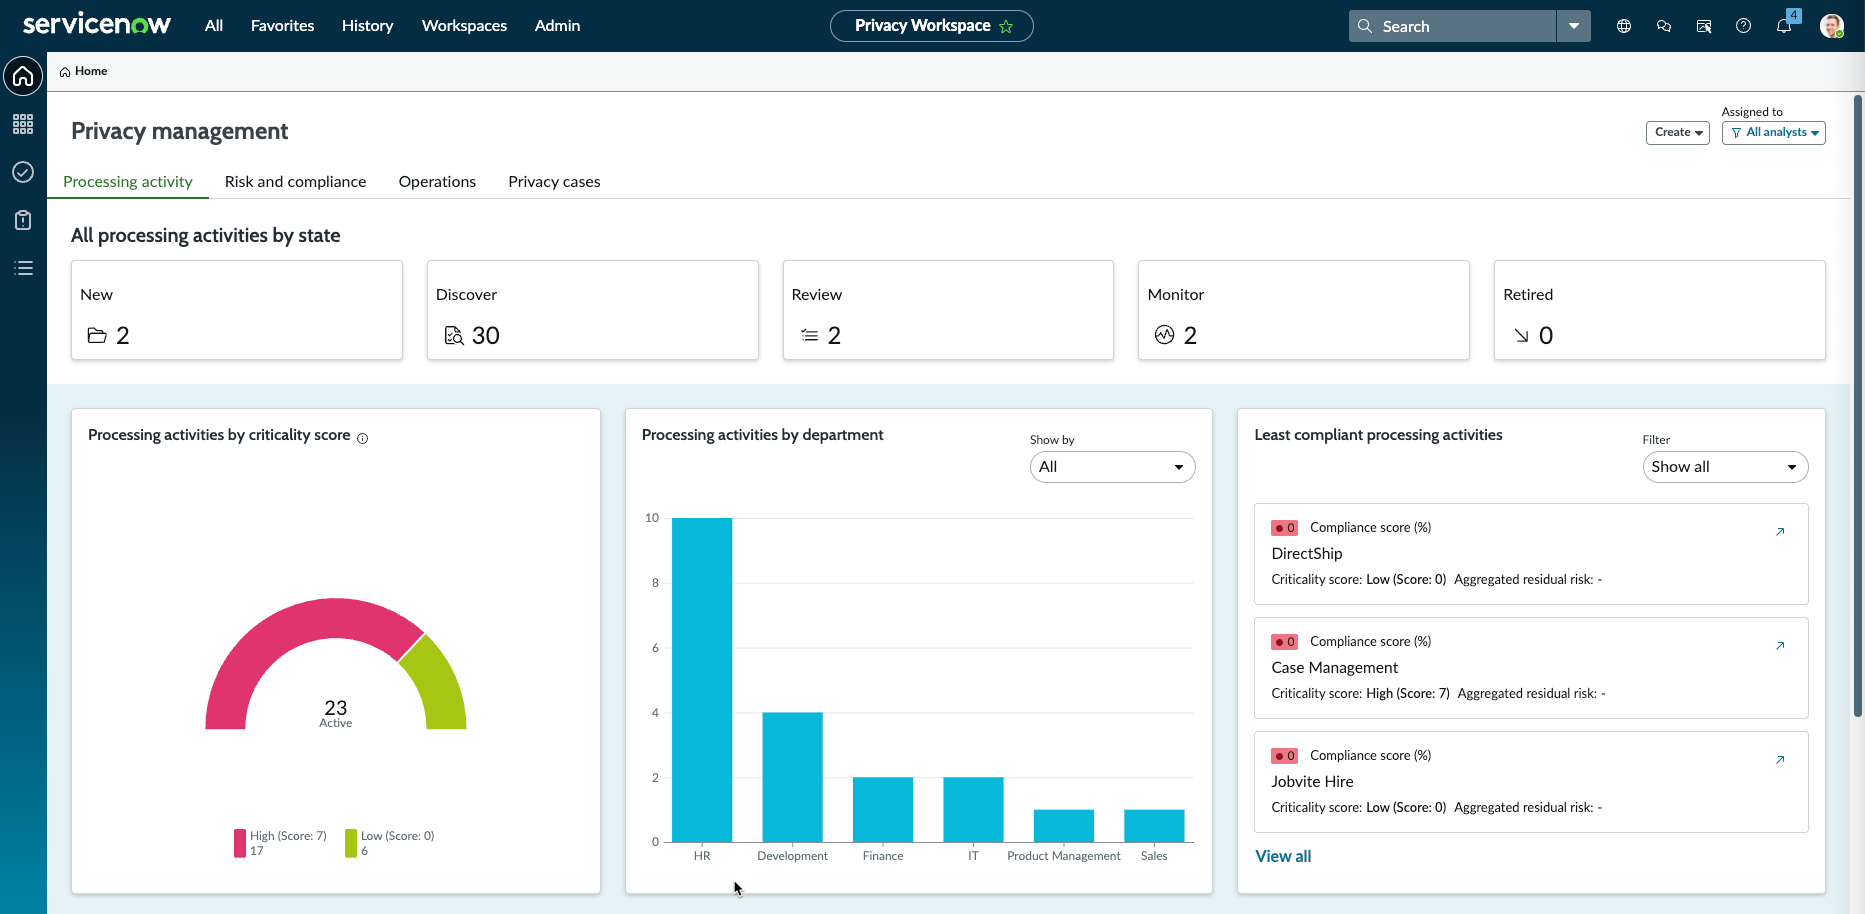
Task: Click the info icon beside criticality score
Action: point(363,438)
